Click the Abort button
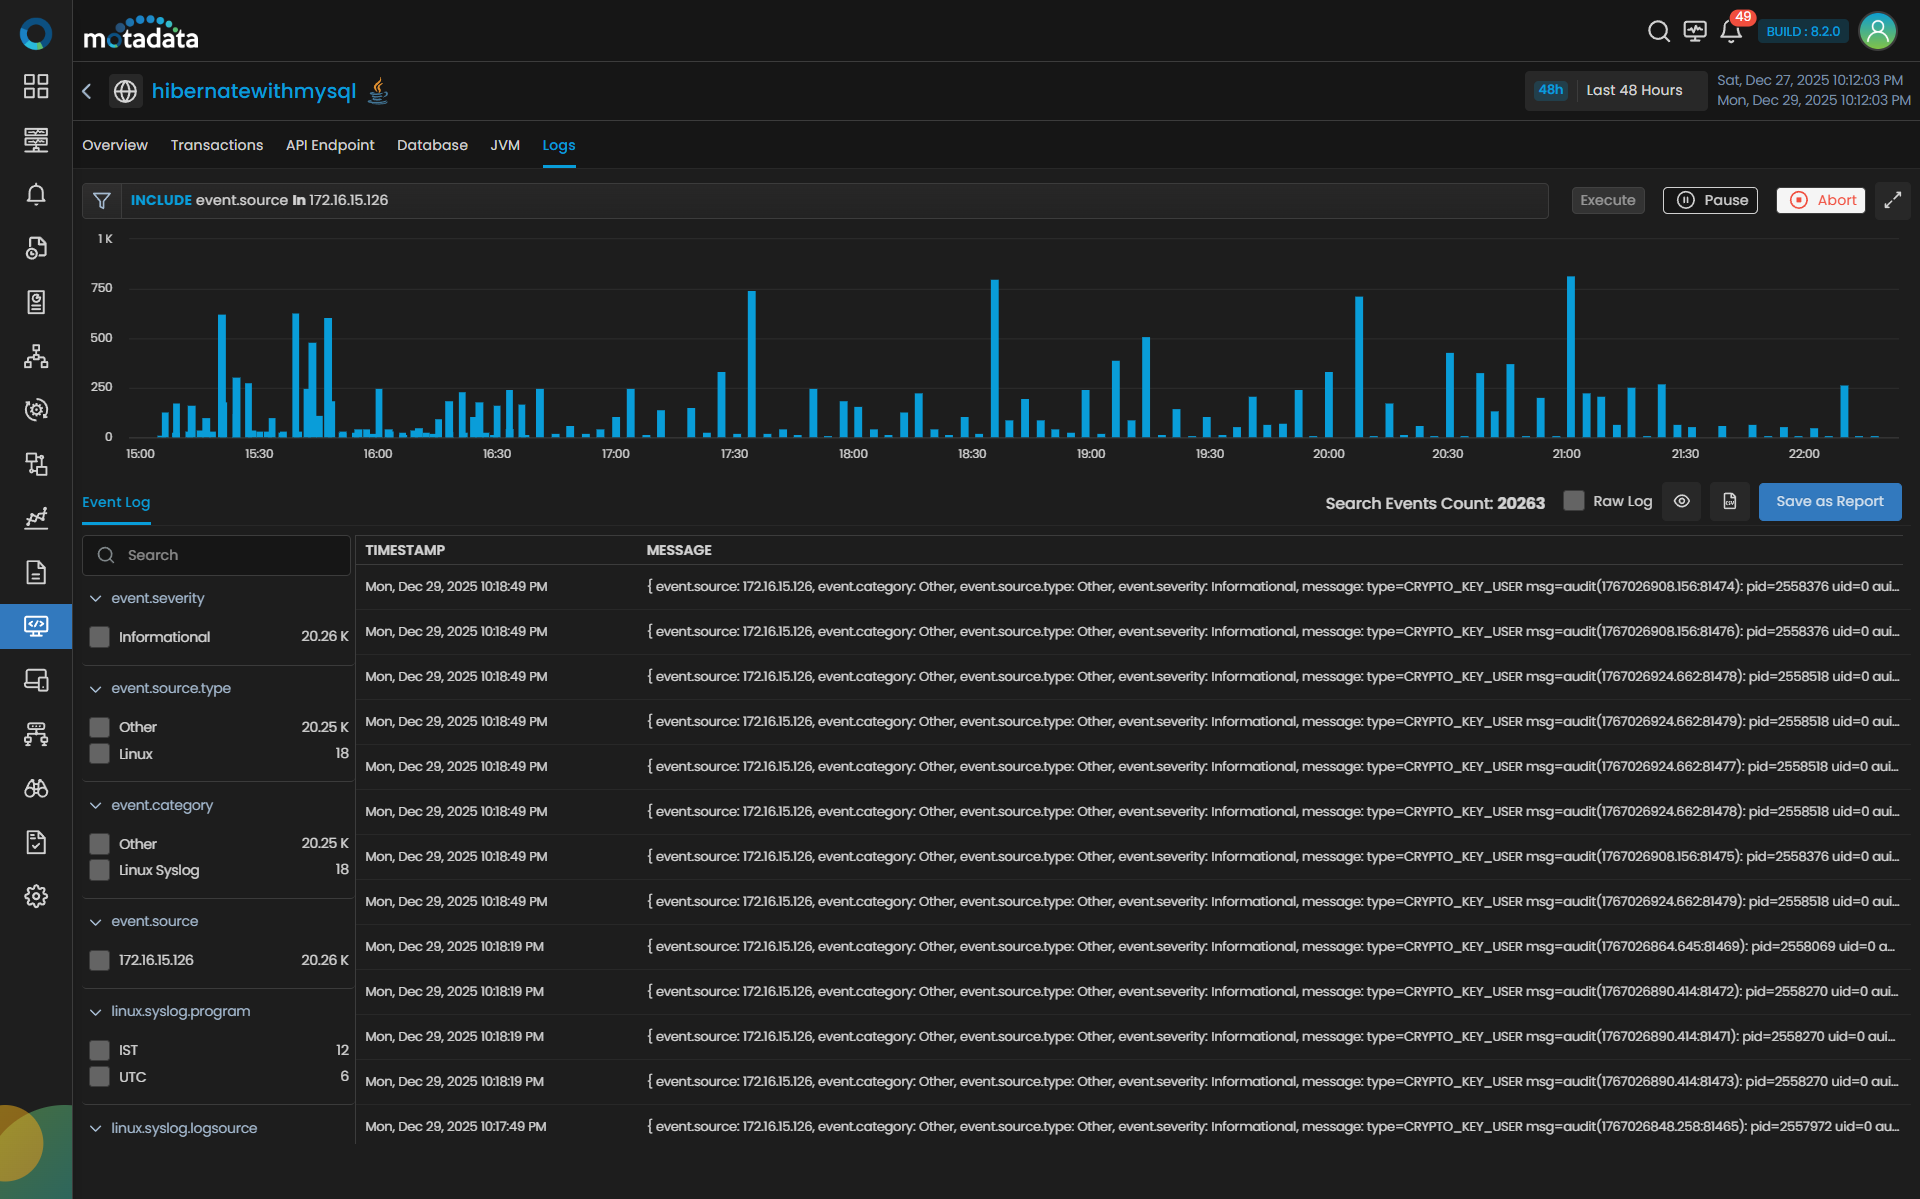1920x1199 pixels. click(x=1821, y=200)
